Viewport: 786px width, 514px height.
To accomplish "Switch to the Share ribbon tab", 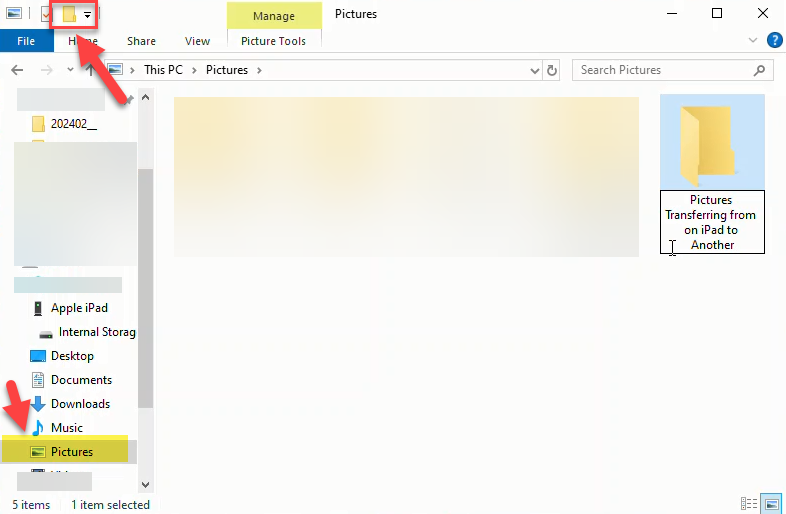I will [141, 41].
